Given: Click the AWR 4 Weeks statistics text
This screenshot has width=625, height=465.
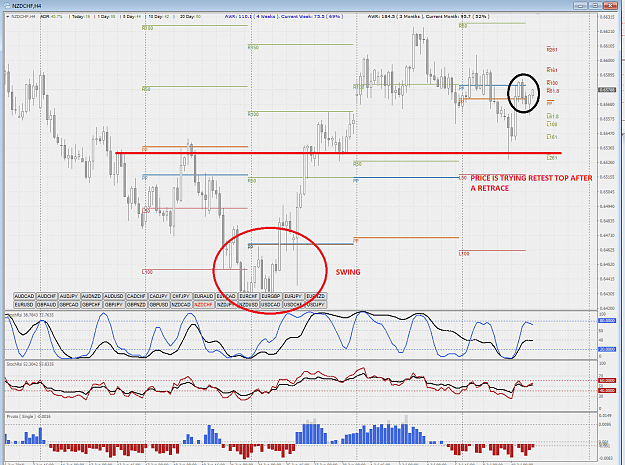Looking at the screenshot, I should coord(284,17).
